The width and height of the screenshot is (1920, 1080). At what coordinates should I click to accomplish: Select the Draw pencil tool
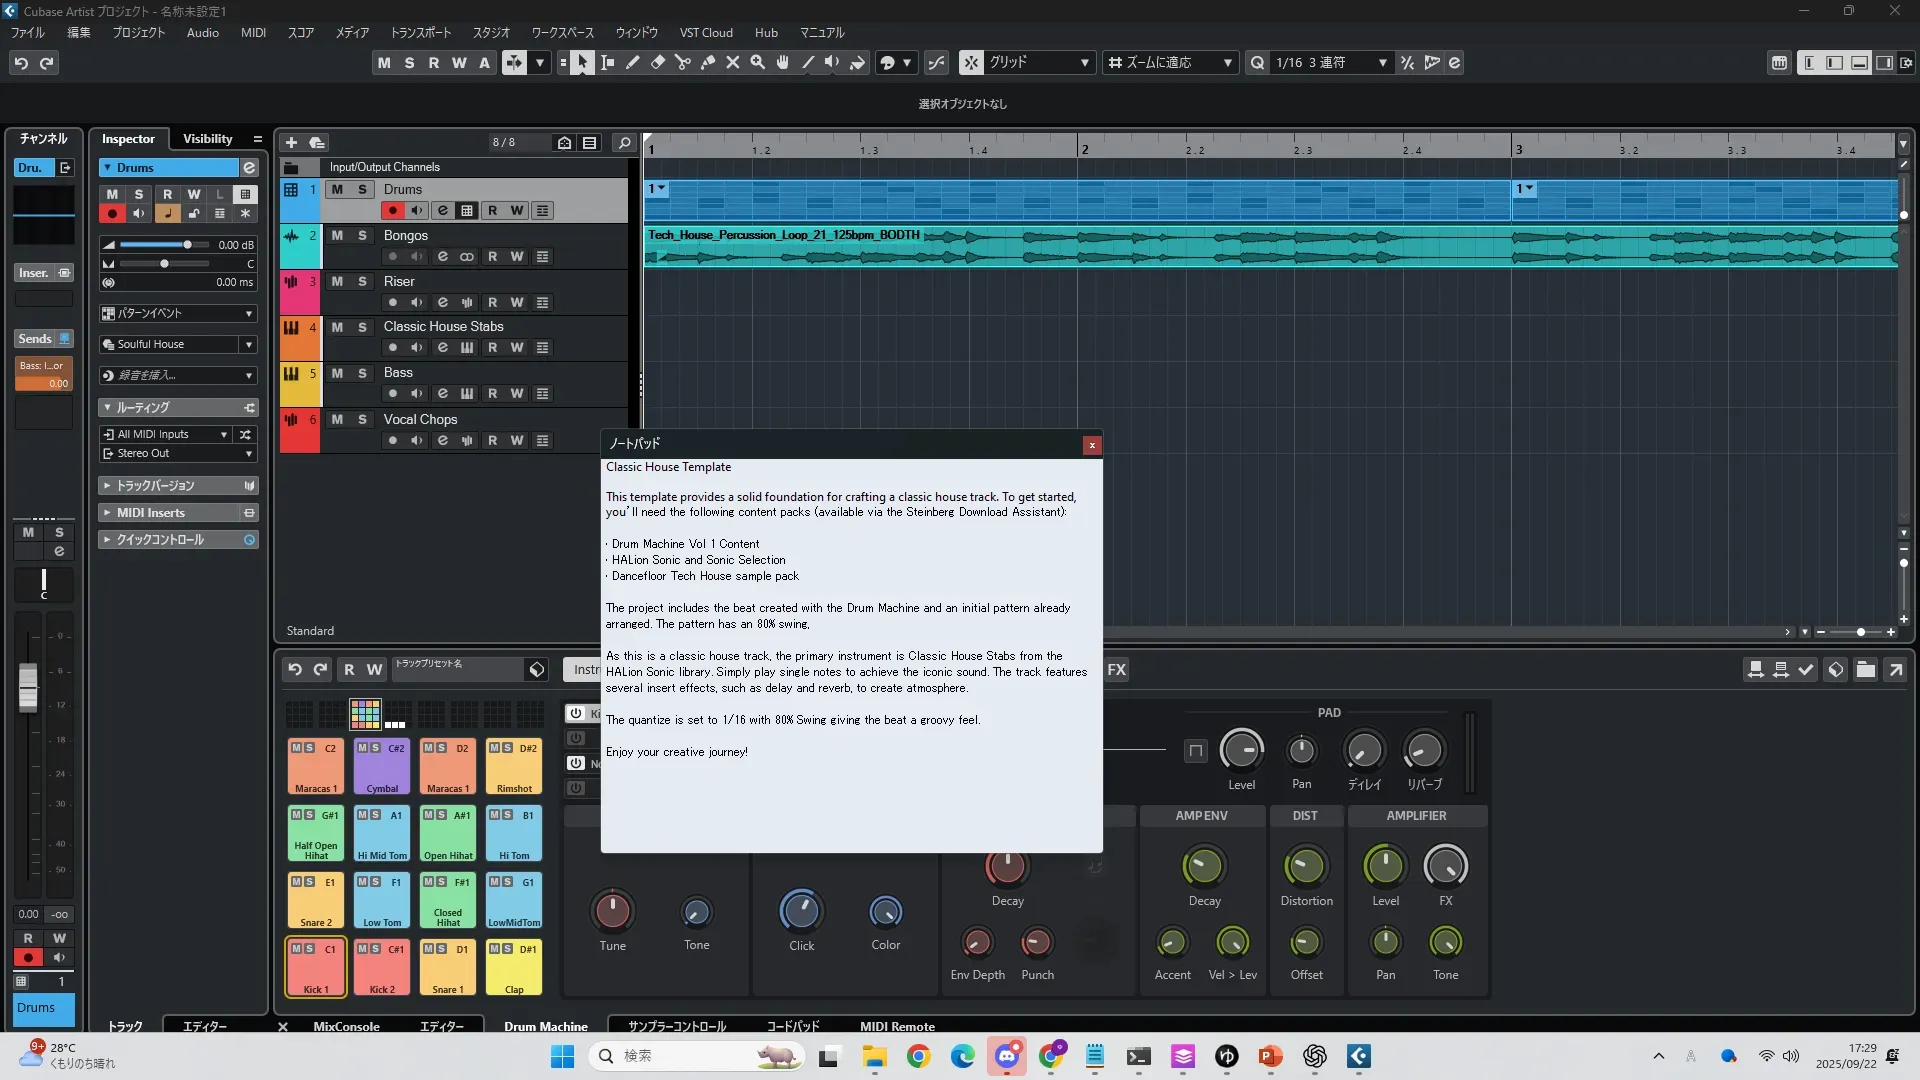(632, 62)
